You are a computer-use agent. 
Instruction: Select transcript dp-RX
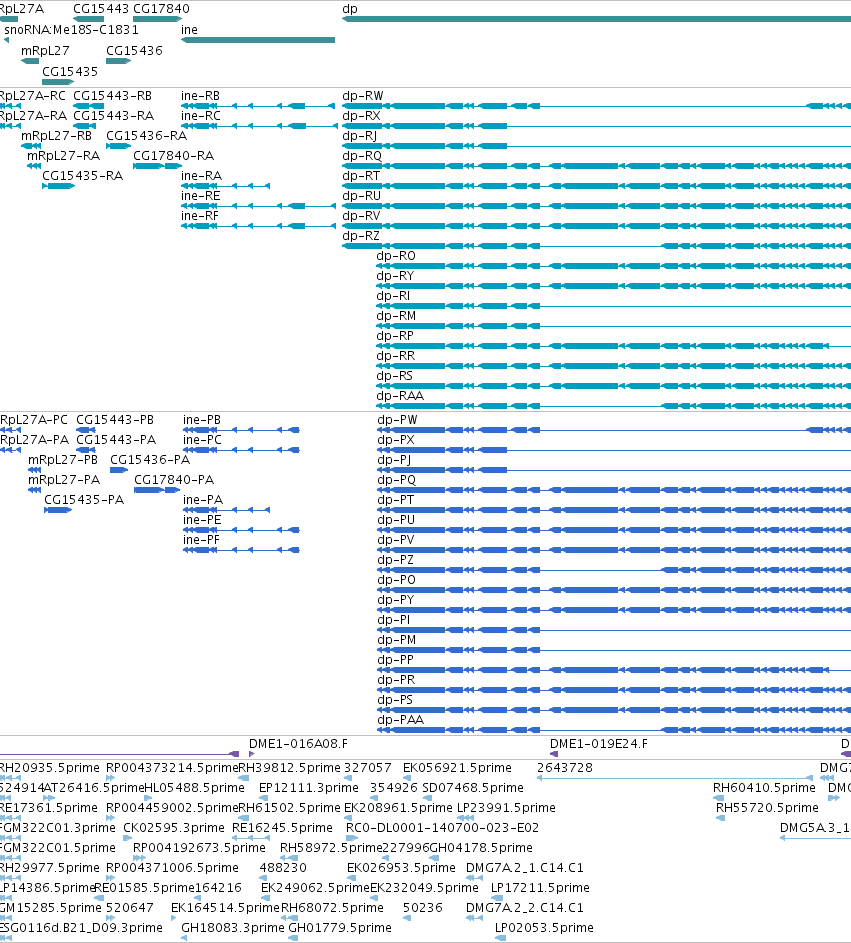tap(596, 126)
